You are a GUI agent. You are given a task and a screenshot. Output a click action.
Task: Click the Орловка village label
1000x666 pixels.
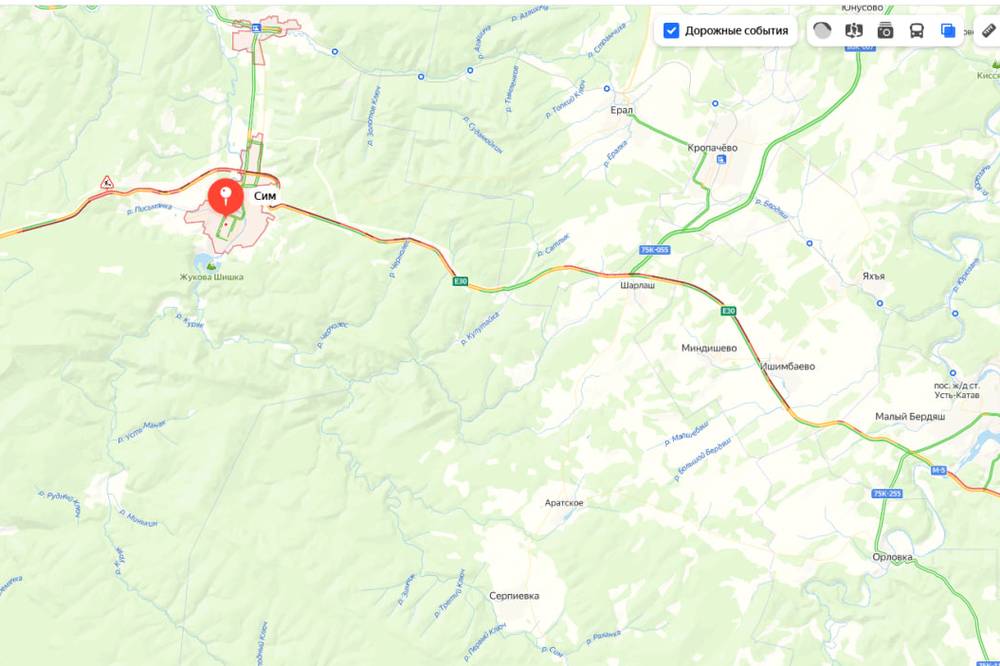click(x=892, y=557)
